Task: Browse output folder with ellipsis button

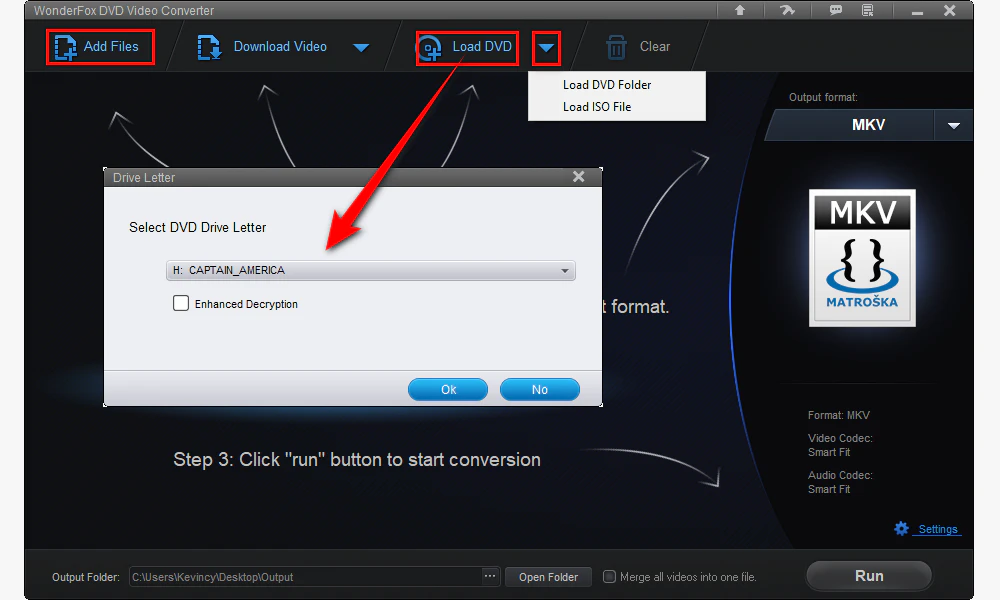Action: (490, 576)
